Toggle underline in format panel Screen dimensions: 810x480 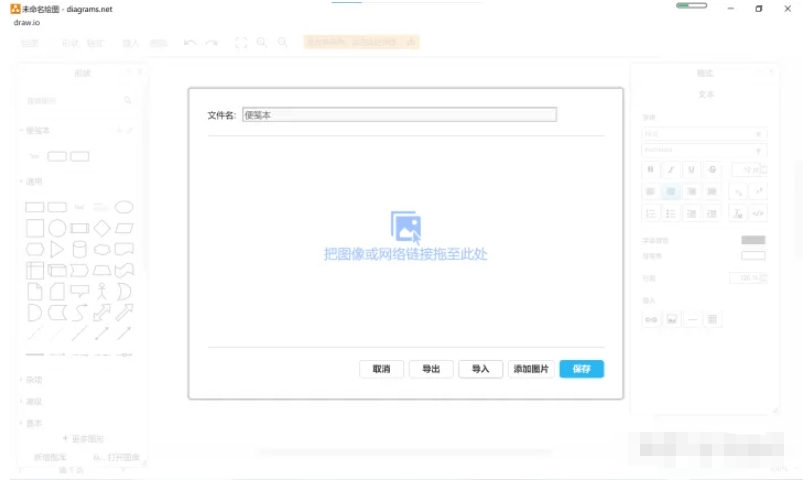click(691, 169)
